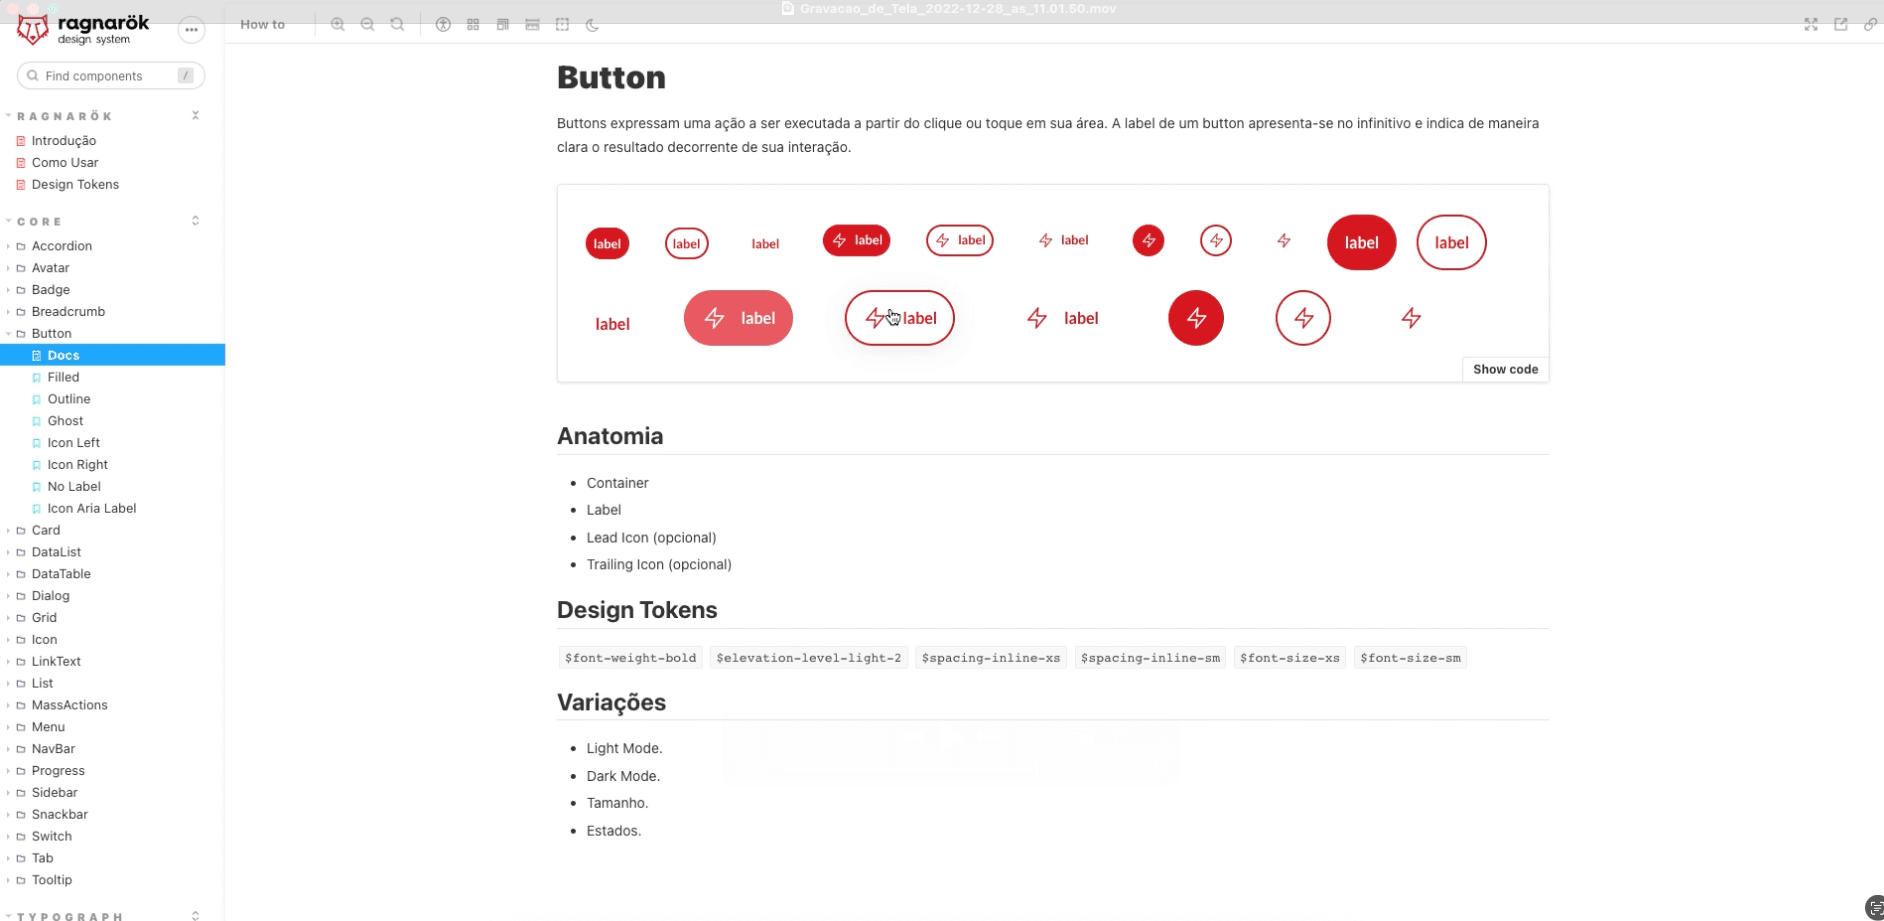Click the Show code button
Image resolution: width=1884 pixels, height=921 pixels.
[x=1505, y=370]
